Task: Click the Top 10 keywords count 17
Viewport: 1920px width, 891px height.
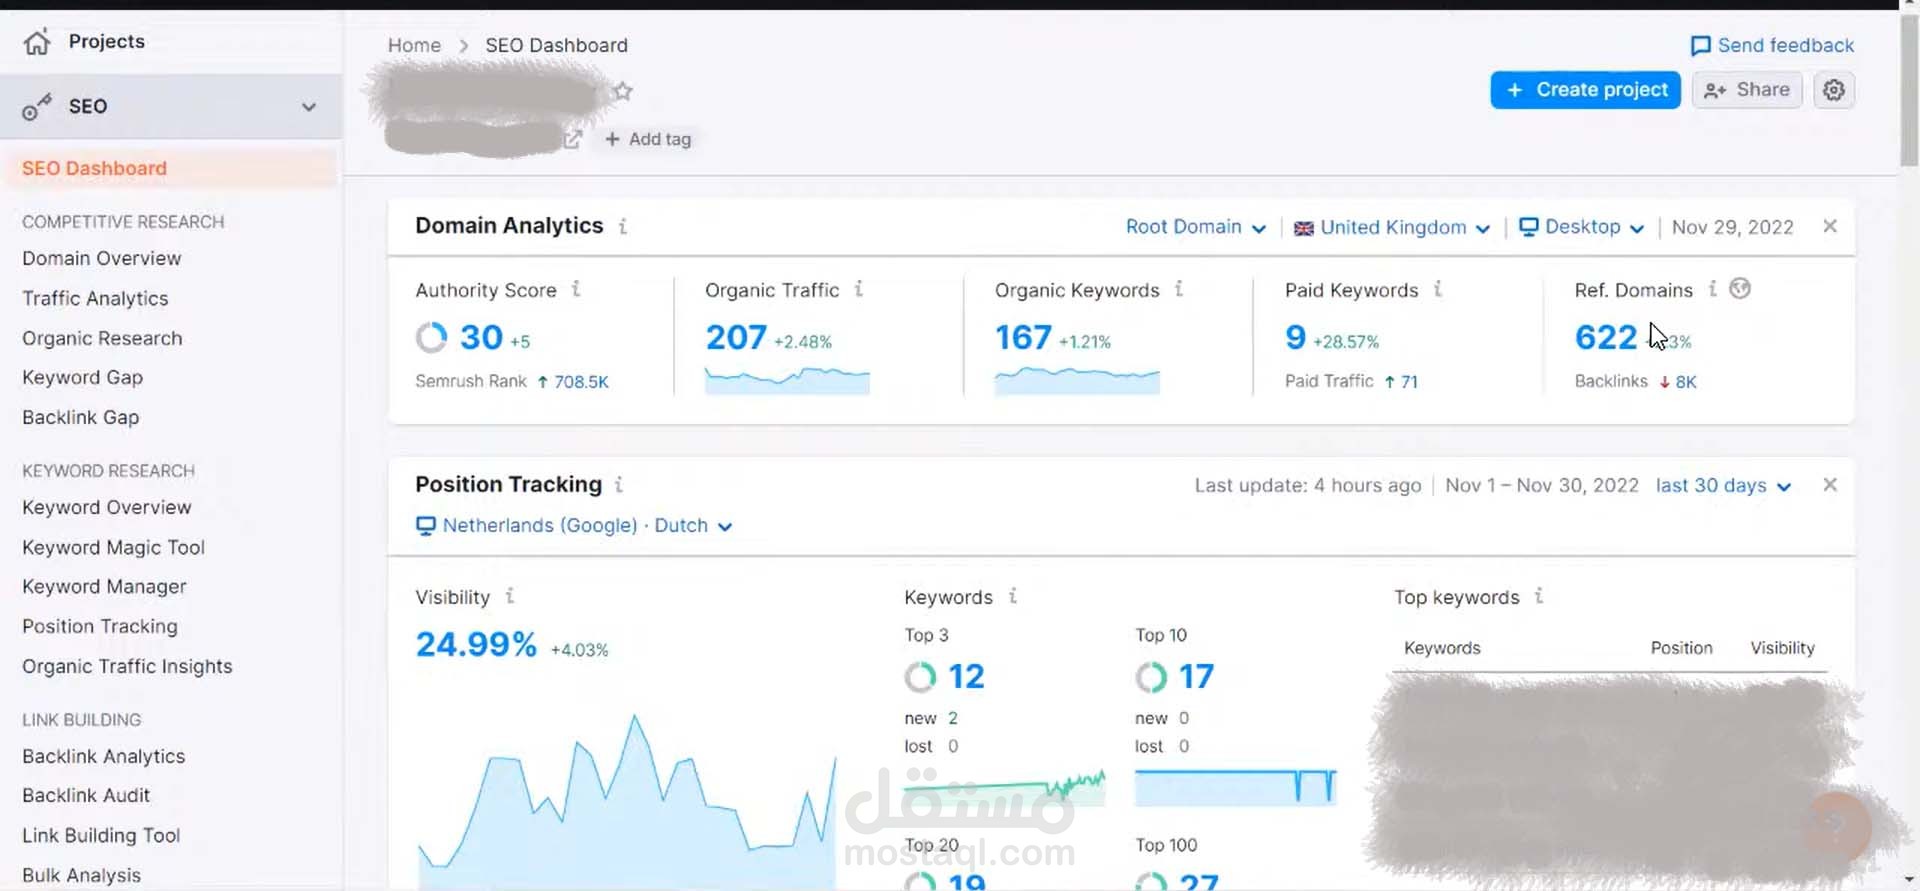Action: click(x=1196, y=677)
